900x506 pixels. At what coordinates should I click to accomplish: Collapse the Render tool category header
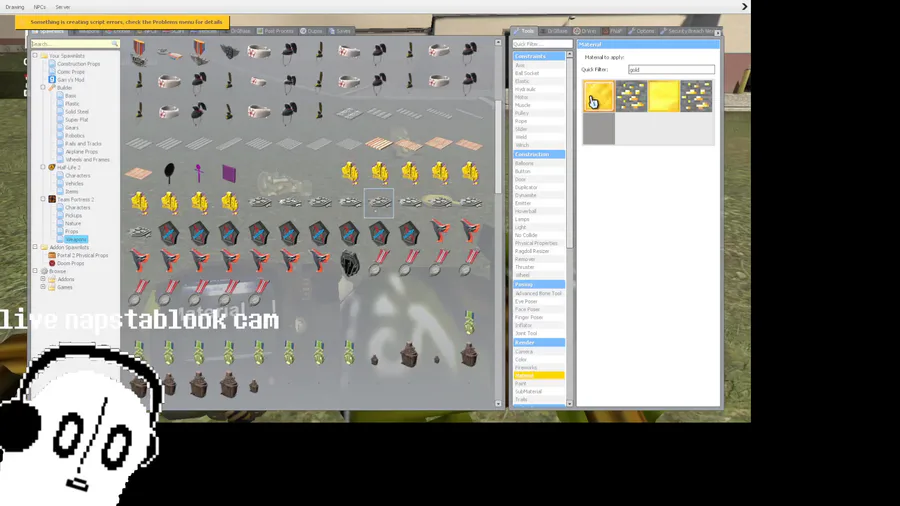coord(539,342)
